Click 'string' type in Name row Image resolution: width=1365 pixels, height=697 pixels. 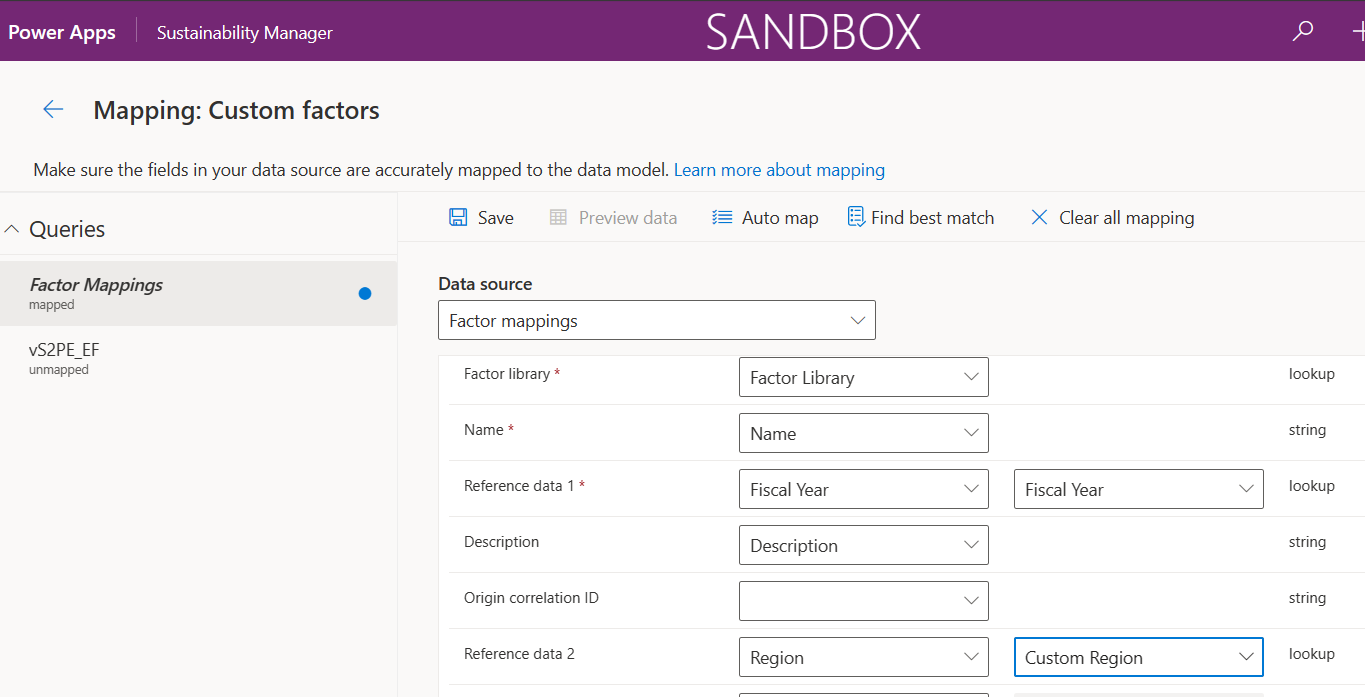point(1308,429)
